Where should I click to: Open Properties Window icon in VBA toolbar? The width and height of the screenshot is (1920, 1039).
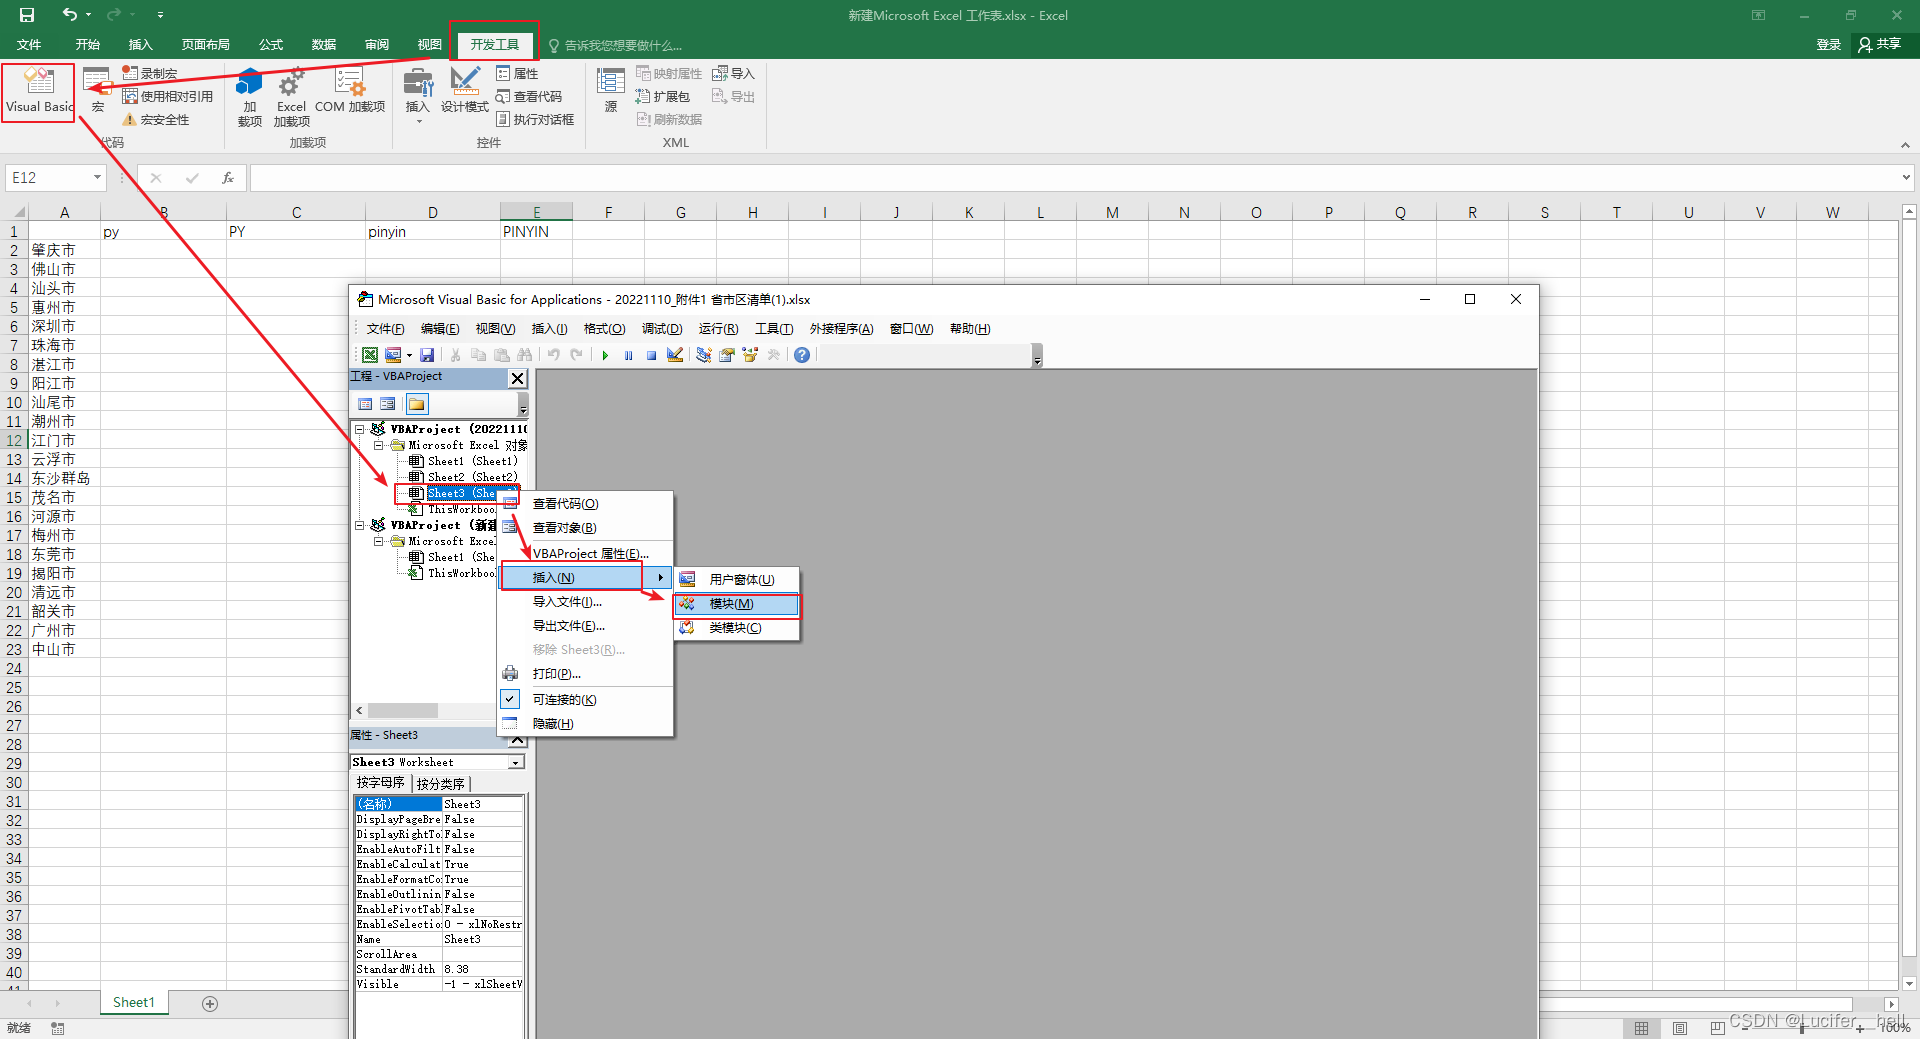[726, 355]
